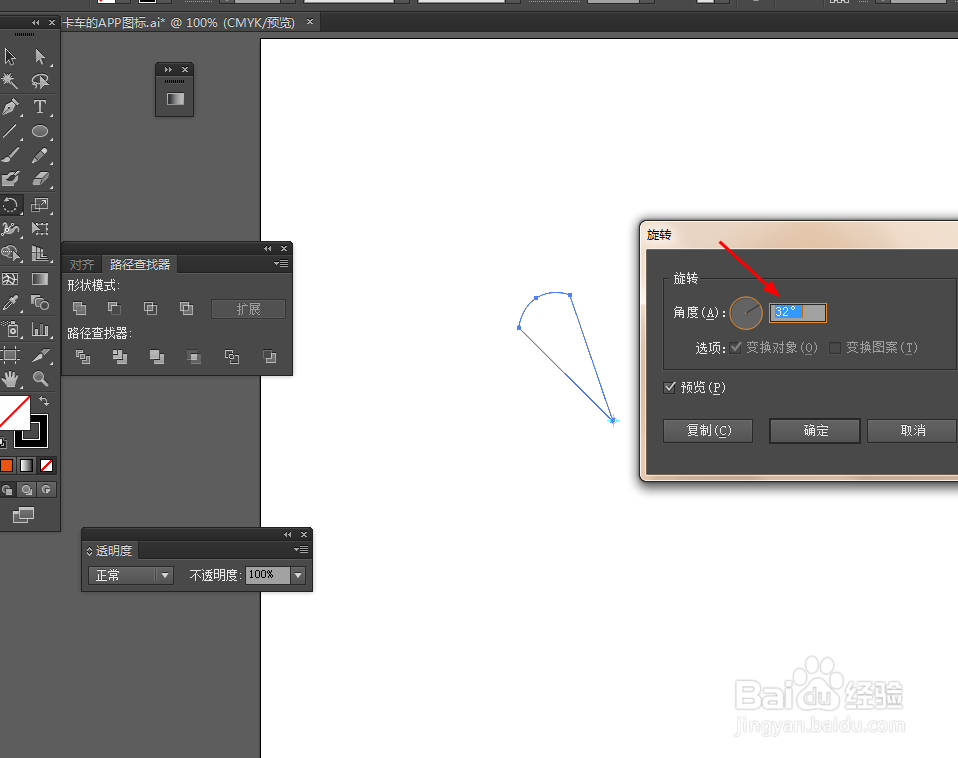Select the Blend tool
Screen dimensions: 958x758
point(40,303)
